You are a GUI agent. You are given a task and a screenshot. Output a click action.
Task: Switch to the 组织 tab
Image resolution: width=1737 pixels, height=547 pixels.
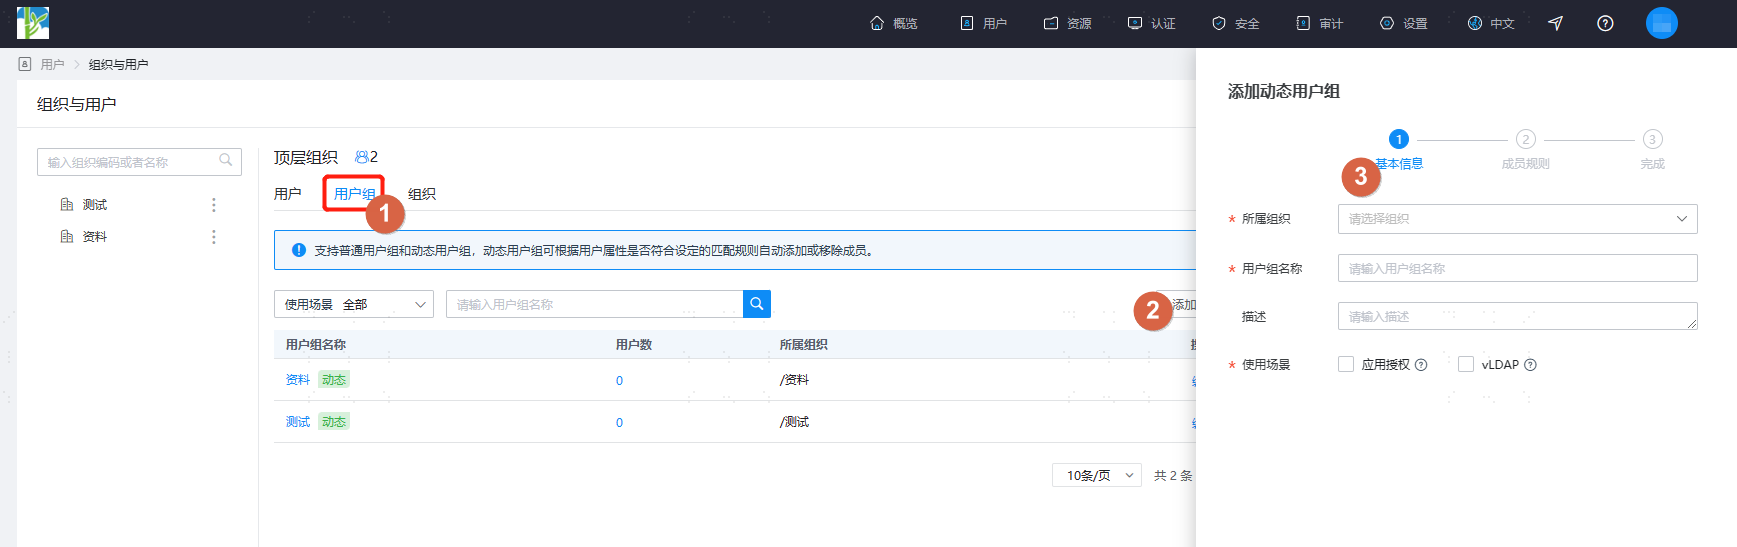click(422, 194)
